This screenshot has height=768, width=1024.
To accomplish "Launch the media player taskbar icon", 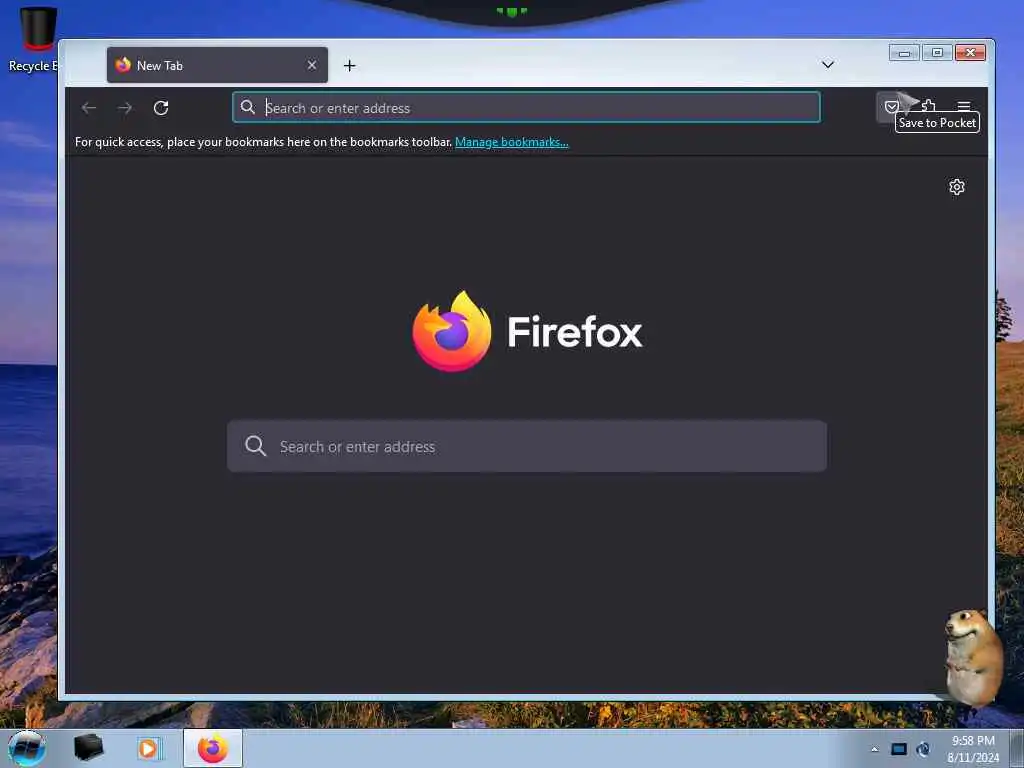I will coord(148,748).
